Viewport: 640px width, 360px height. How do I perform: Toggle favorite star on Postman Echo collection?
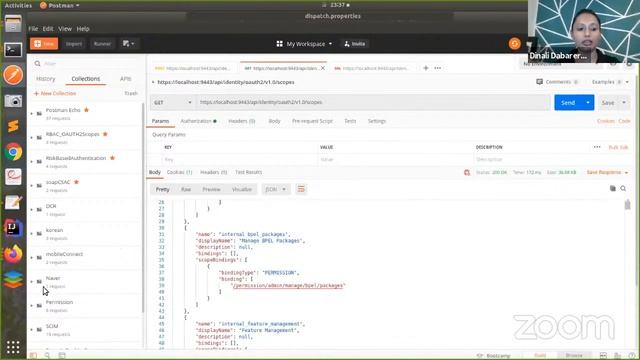coord(86,110)
